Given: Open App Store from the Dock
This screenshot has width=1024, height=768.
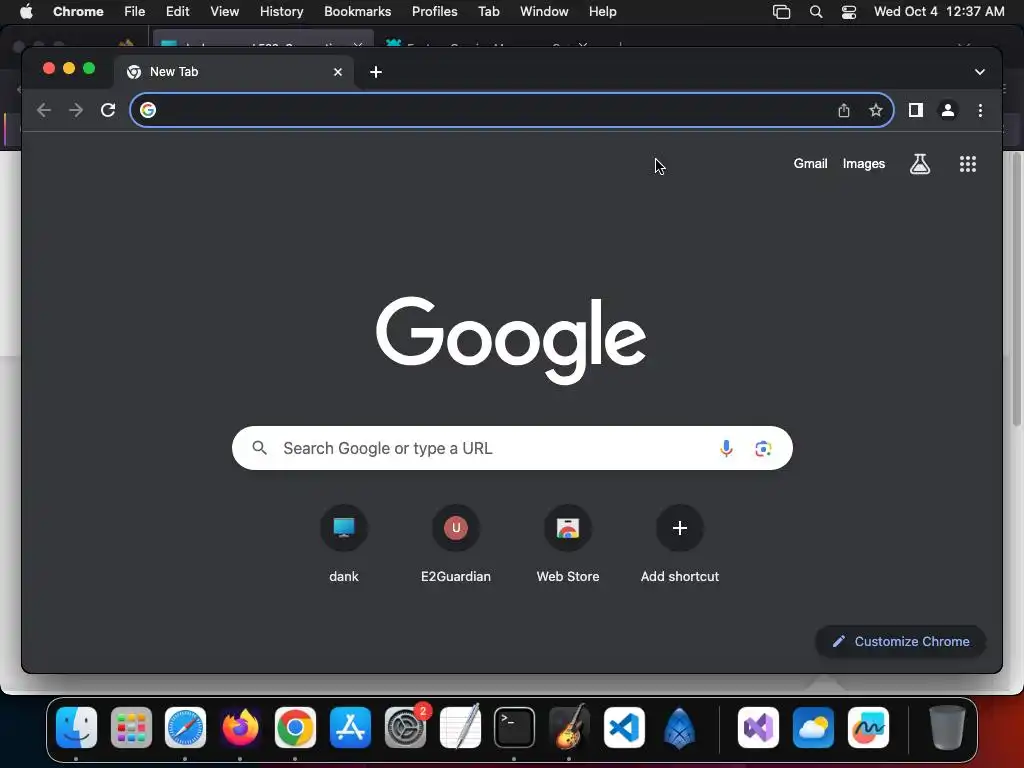Looking at the screenshot, I should pyautogui.click(x=350, y=728).
